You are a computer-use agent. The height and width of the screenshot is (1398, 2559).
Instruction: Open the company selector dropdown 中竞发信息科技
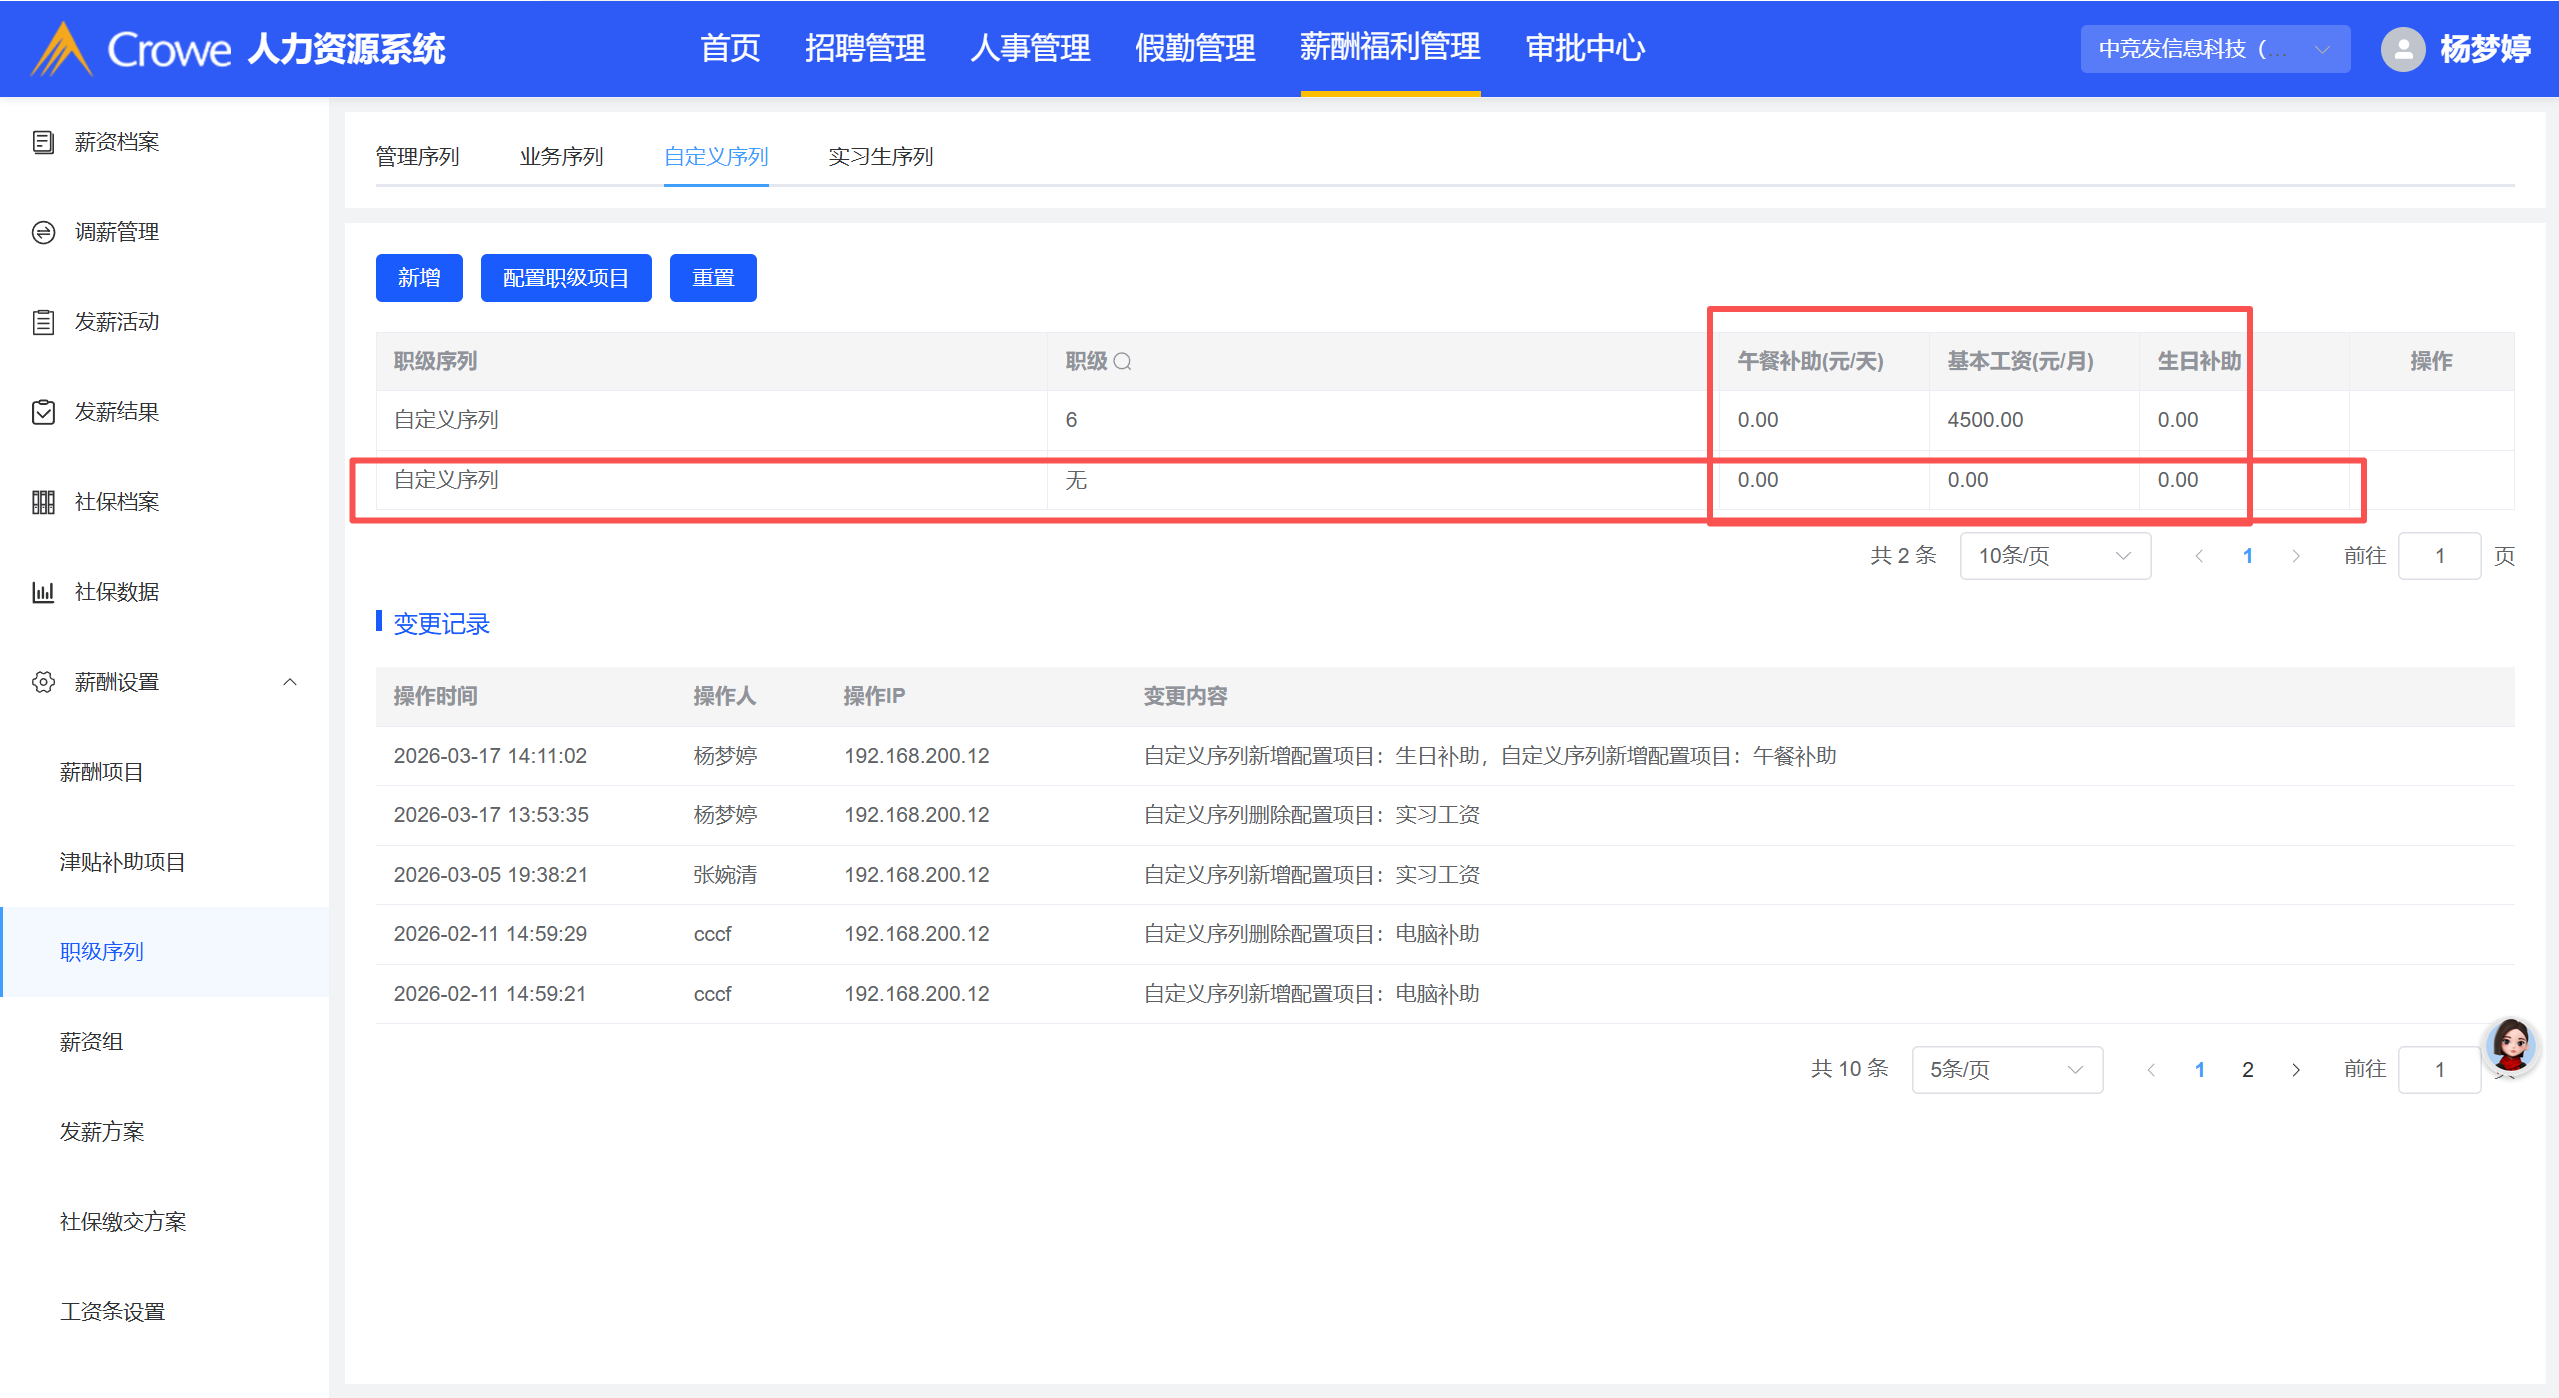coord(2214,49)
